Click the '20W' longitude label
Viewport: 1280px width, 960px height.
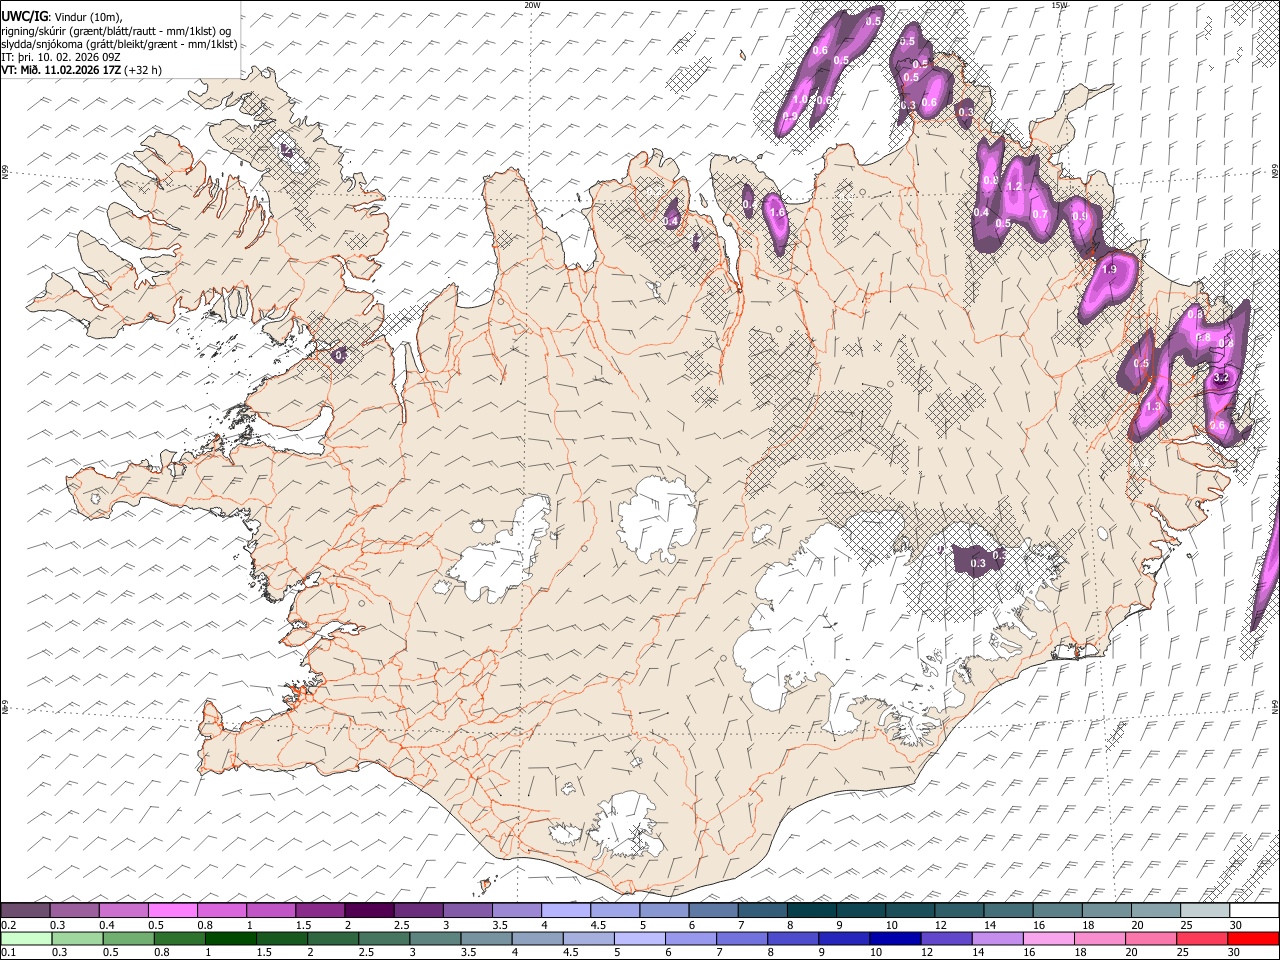[532, 5]
